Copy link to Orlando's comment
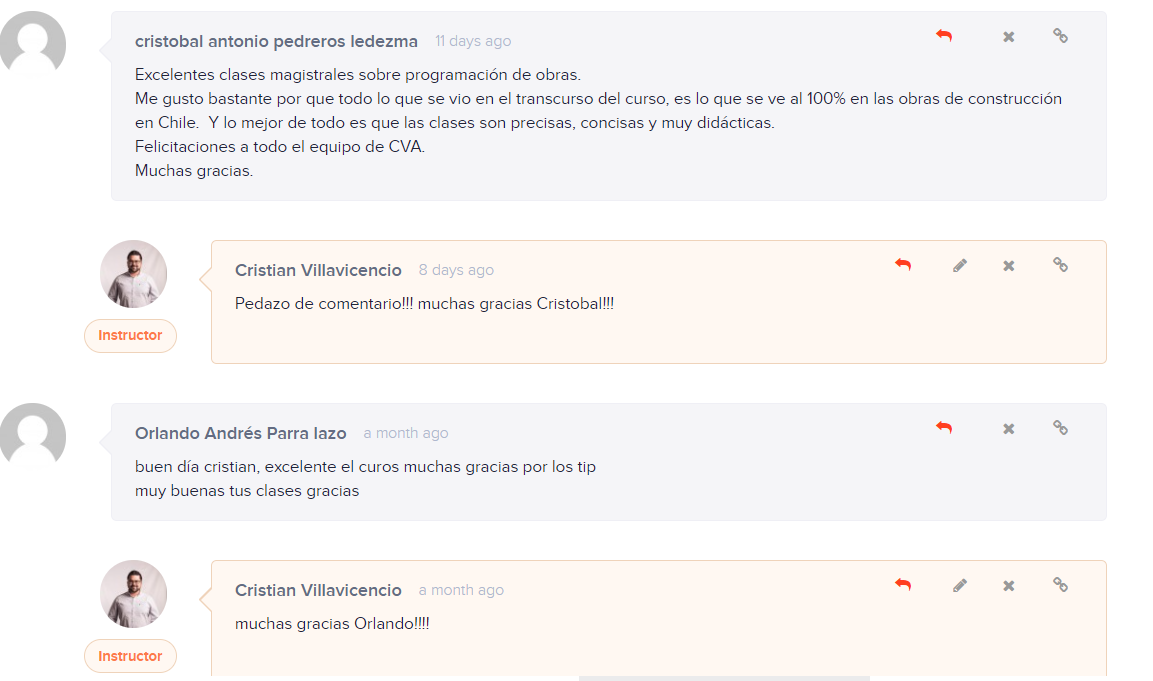Image resolution: width=1153 pixels, height=681 pixels. point(1060,427)
